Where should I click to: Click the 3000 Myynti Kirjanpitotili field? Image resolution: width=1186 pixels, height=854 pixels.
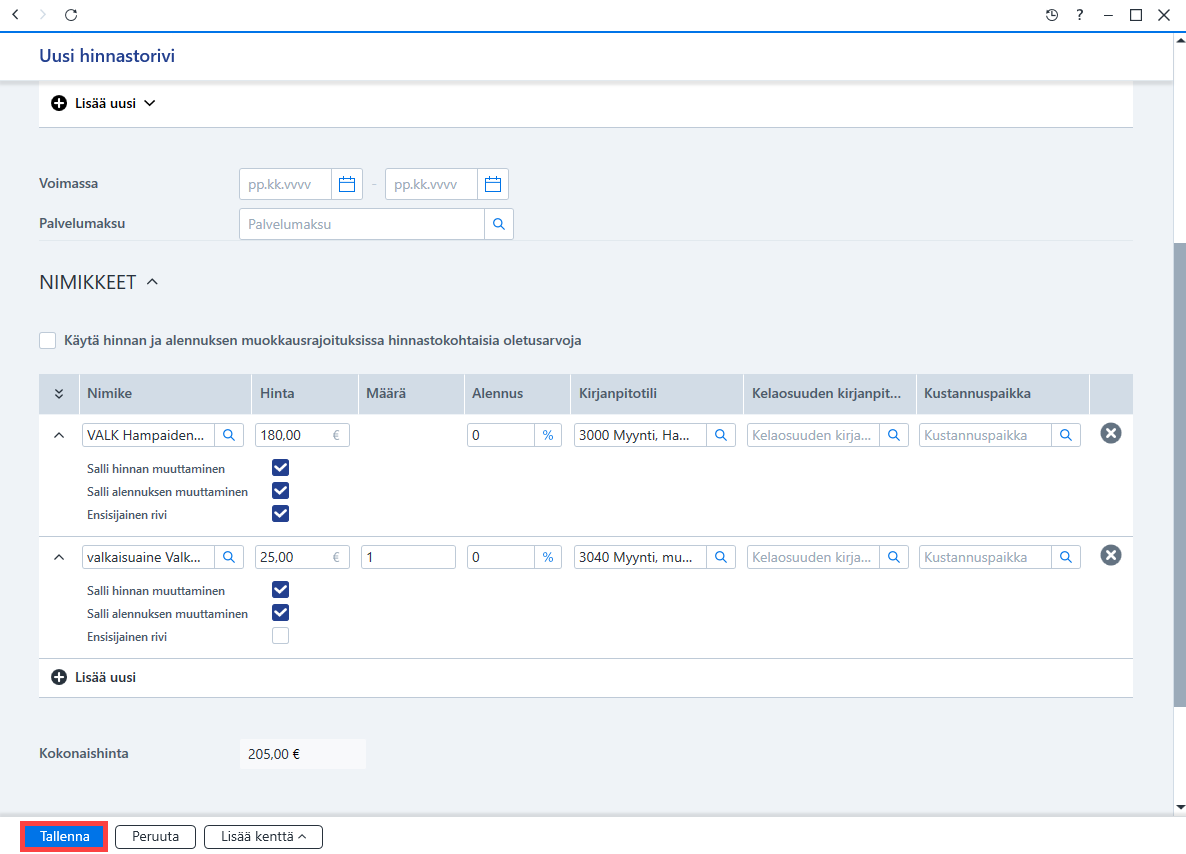click(x=640, y=435)
